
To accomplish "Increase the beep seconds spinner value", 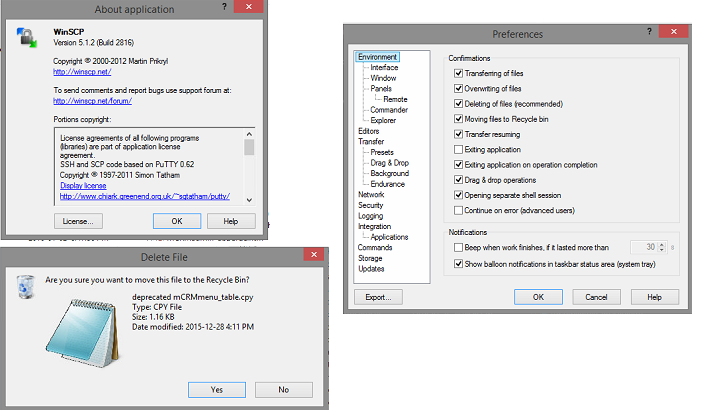I will tap(661, 243).
